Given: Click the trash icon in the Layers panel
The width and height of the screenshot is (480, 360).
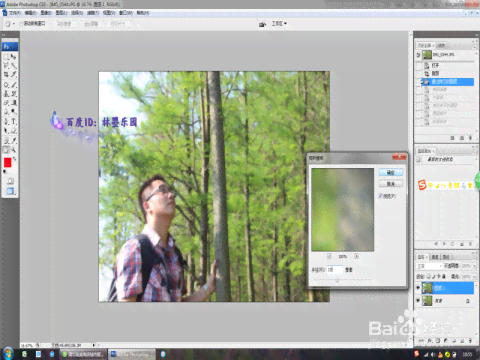Looking at the screenshot, I should 470,341.
